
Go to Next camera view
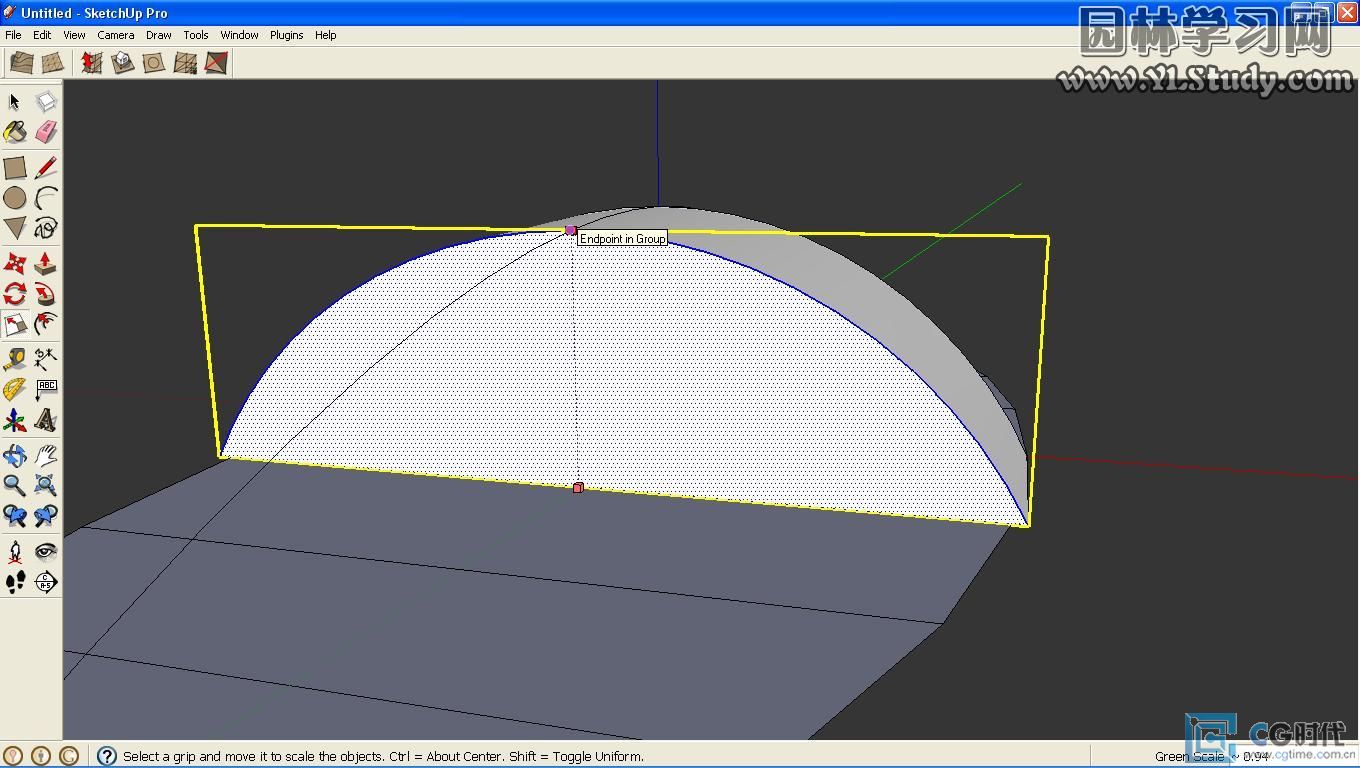46,516
